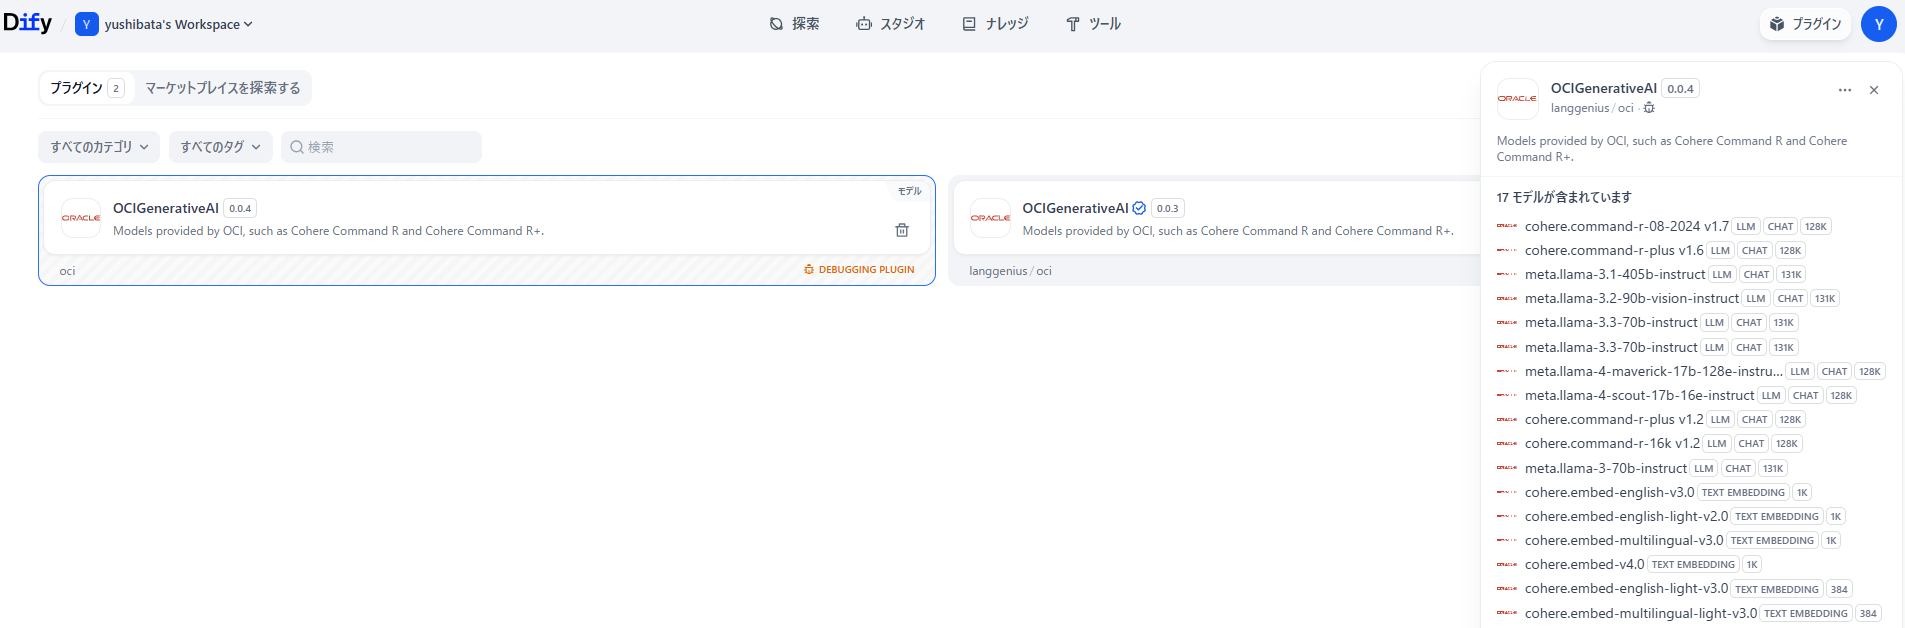Click Oracle icon beside cohere.embed-v4.0

pyautogui.click(x=1507, y=564)
